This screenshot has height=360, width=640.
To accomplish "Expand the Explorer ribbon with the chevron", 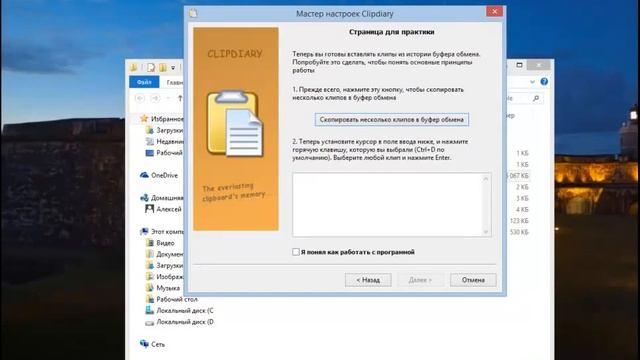I will point(532,82).
